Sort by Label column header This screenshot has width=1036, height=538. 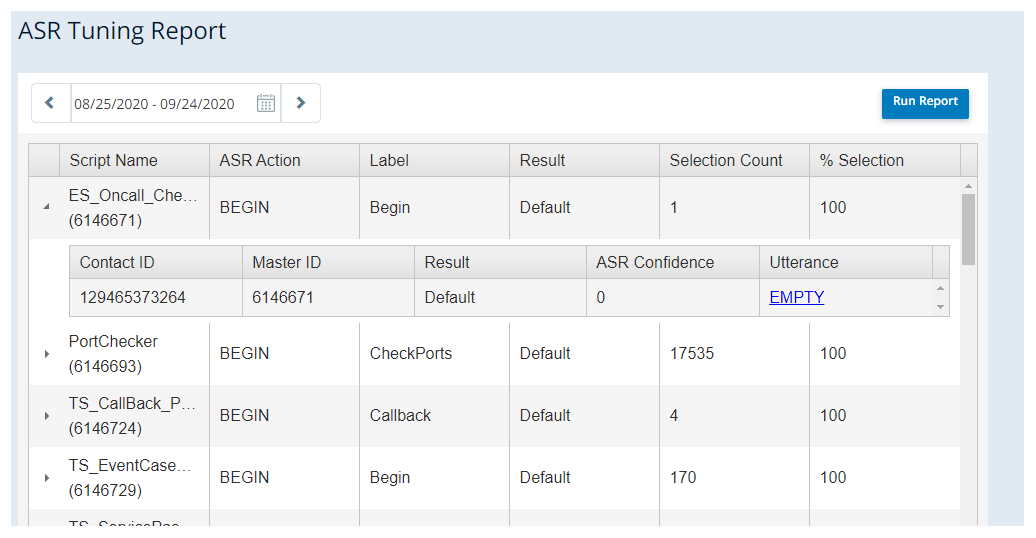434,161
